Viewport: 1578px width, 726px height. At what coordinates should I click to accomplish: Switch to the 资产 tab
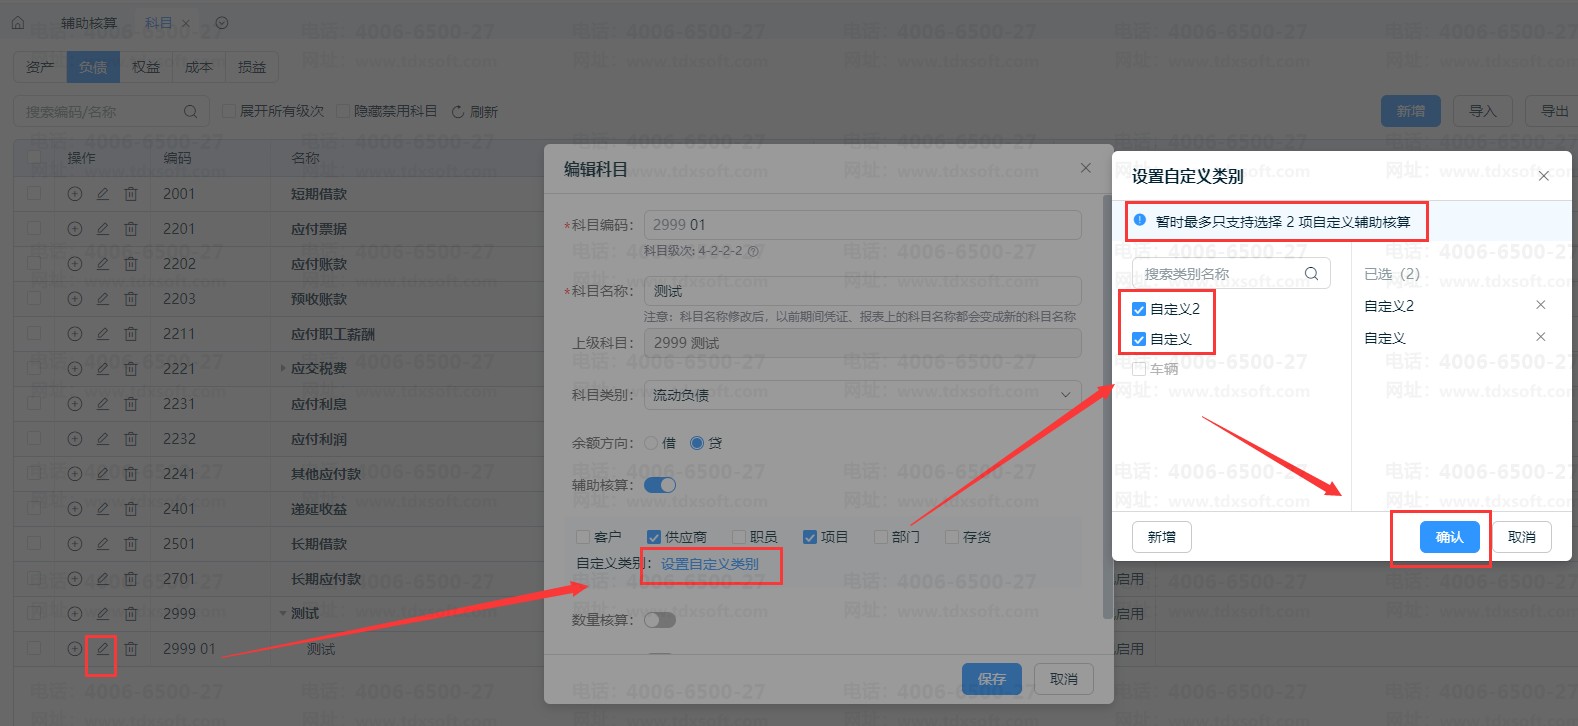[40, 67]
